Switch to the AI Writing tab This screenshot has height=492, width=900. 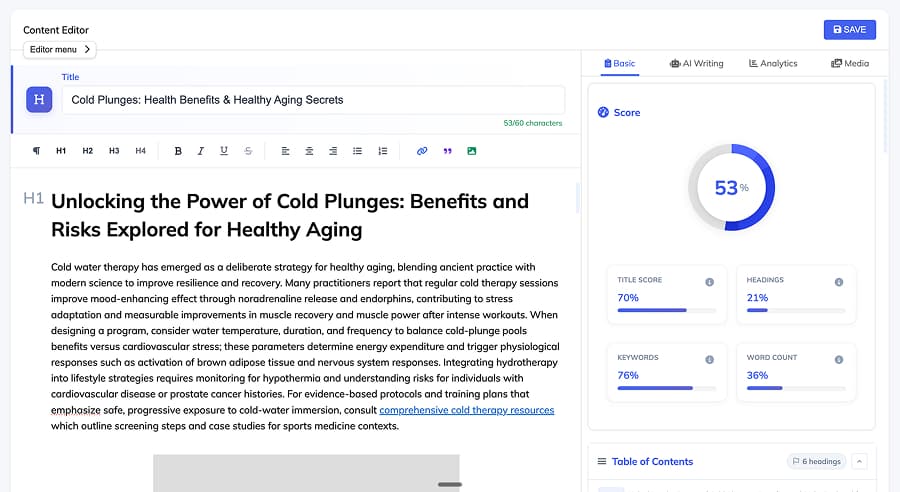pos(697,63)
